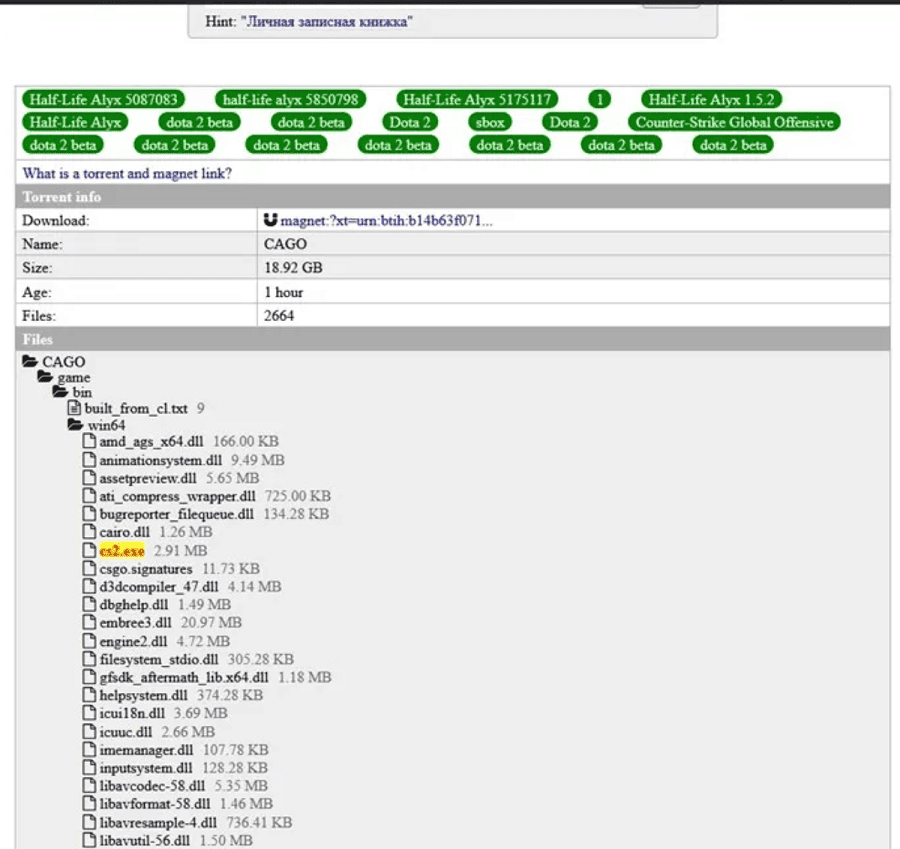Click the game folder icon
Viewport: 900px width, 849px height.
point(45,378)
